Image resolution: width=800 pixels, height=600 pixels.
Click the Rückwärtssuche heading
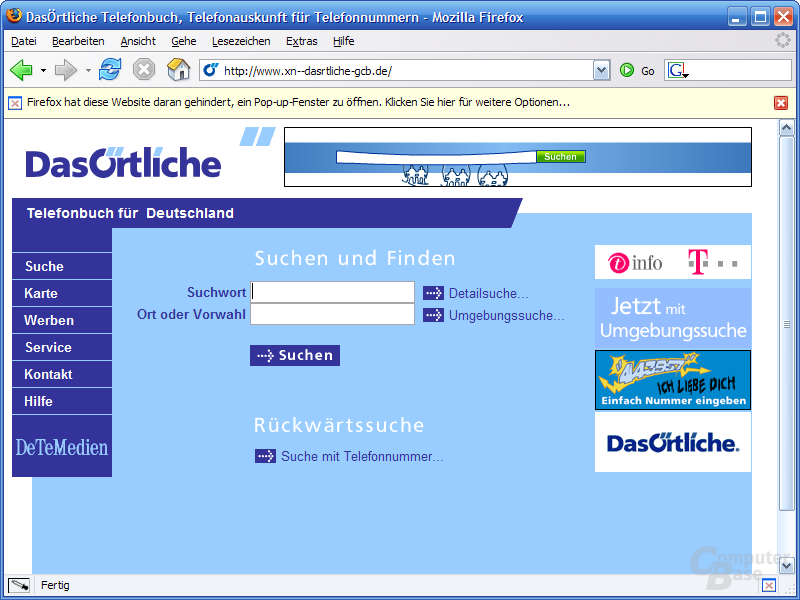(339, 425)
